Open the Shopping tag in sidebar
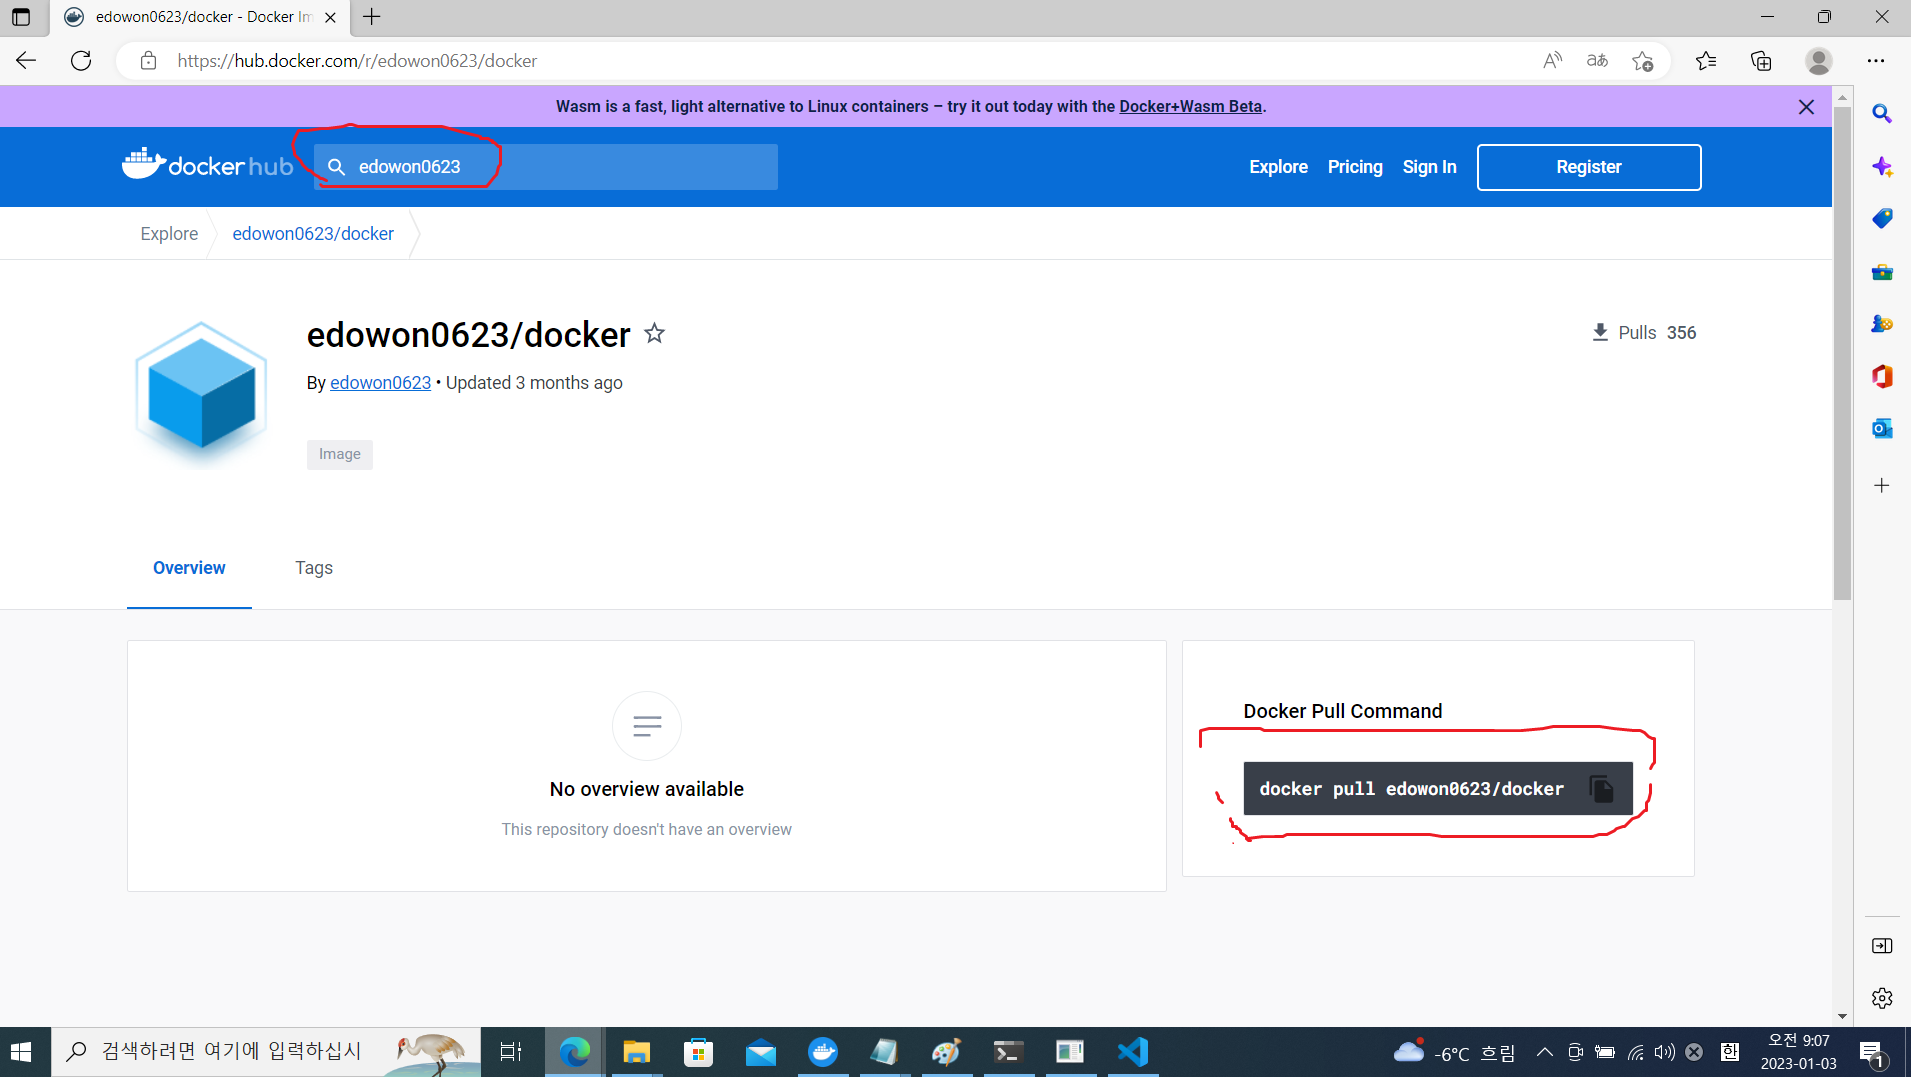The height and width of the screenshot is (1077, 1911). tap(1882, 218)
